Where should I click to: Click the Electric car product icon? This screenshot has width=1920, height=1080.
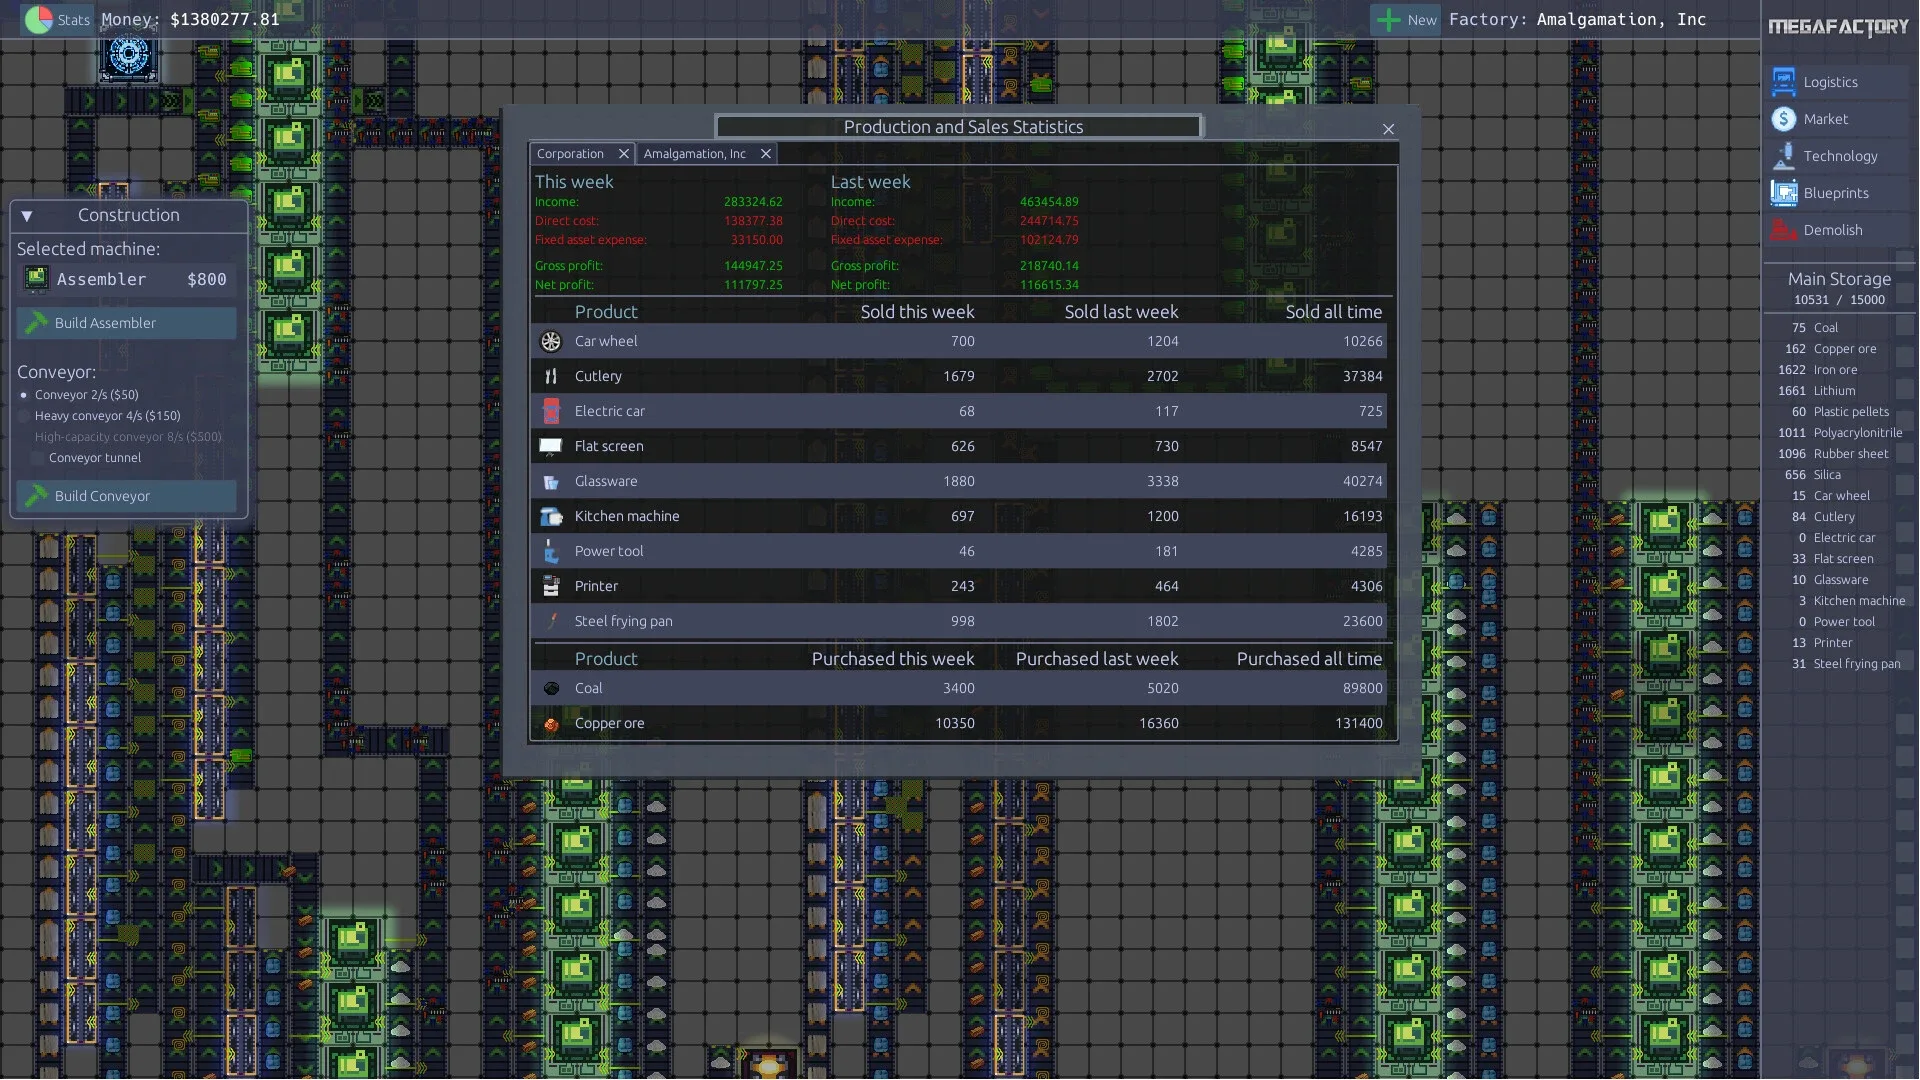(x=551, y=411)
